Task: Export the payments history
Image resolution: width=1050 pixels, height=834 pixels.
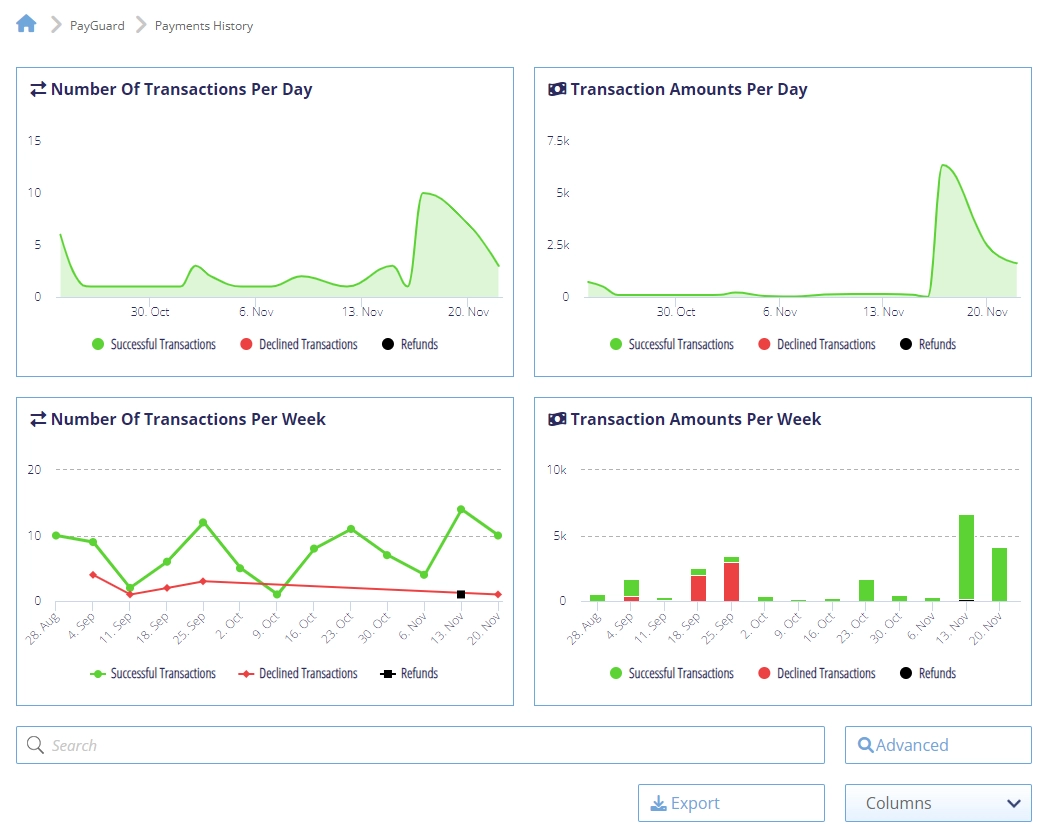Action: pyautogui.click(x=731, y=803)
